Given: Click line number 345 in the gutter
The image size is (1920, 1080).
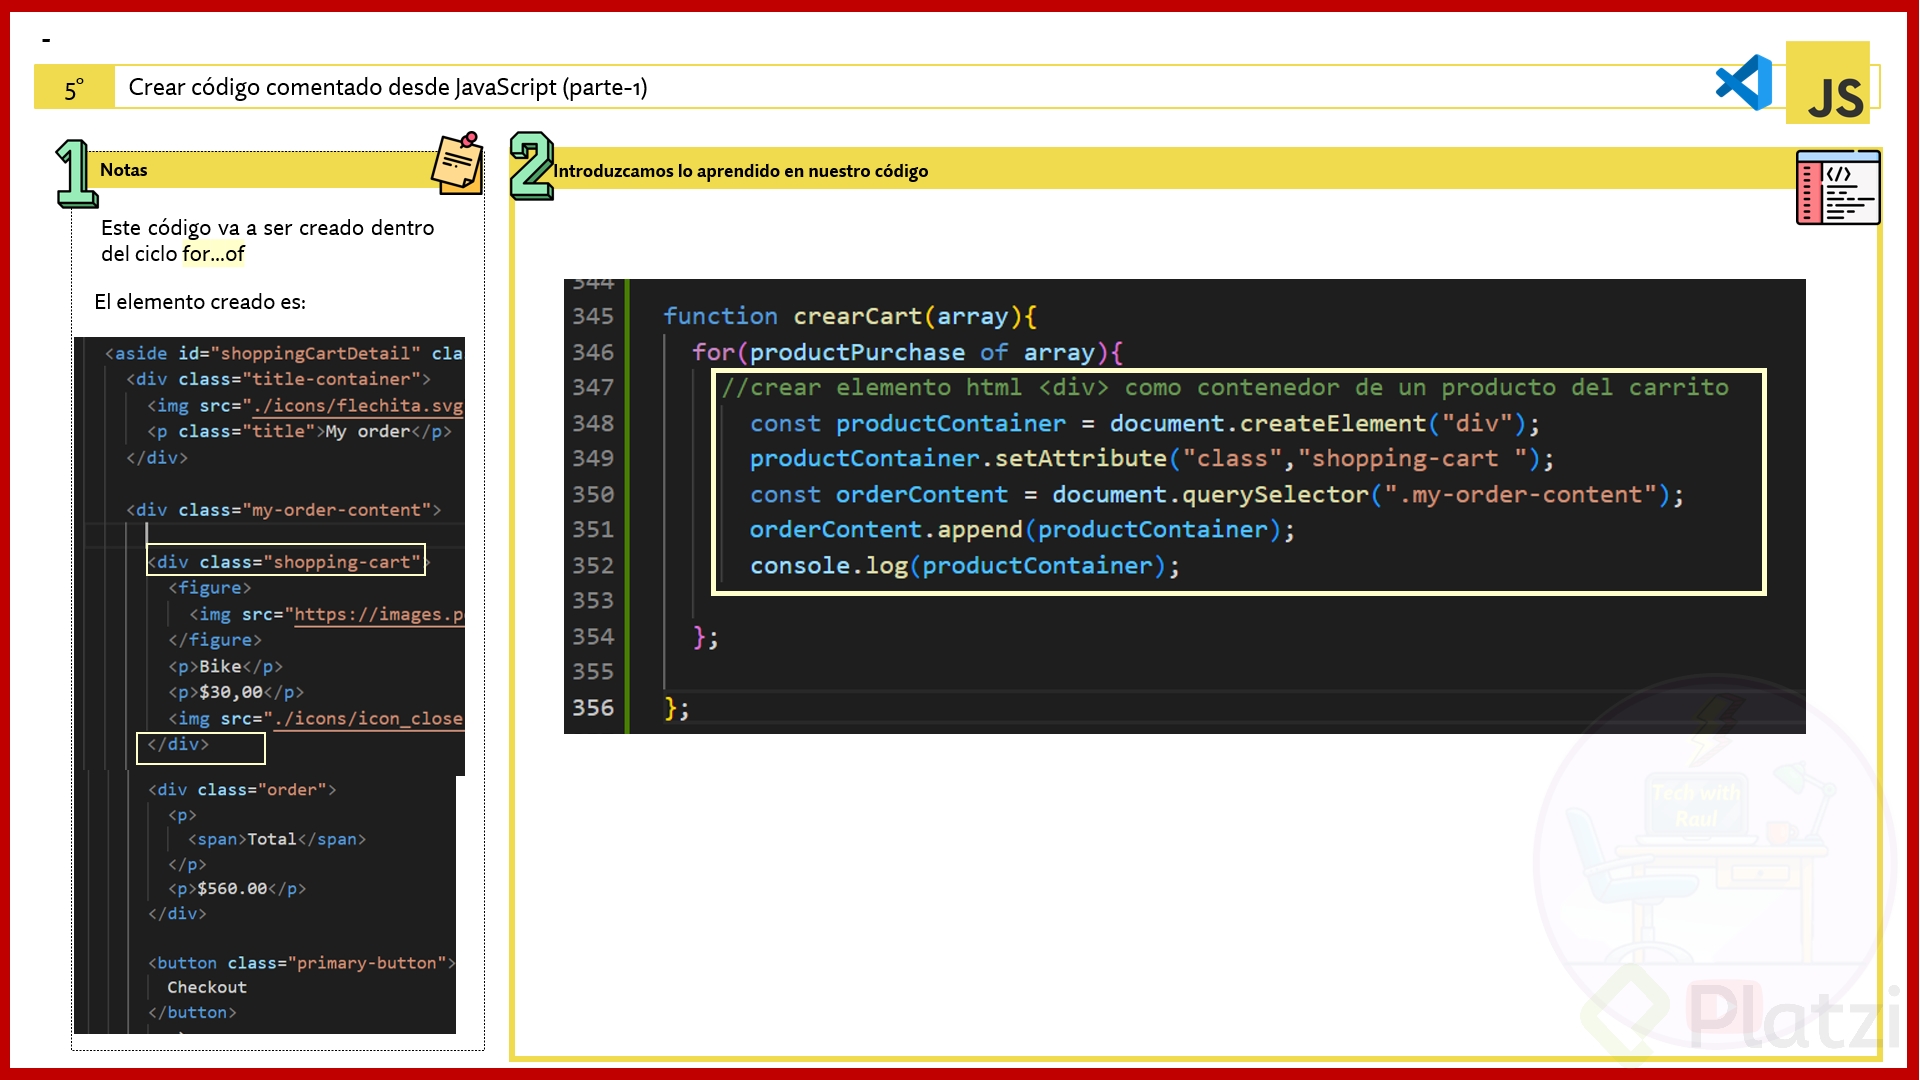Looking at the screenshot, I should [x=593, y=316].
